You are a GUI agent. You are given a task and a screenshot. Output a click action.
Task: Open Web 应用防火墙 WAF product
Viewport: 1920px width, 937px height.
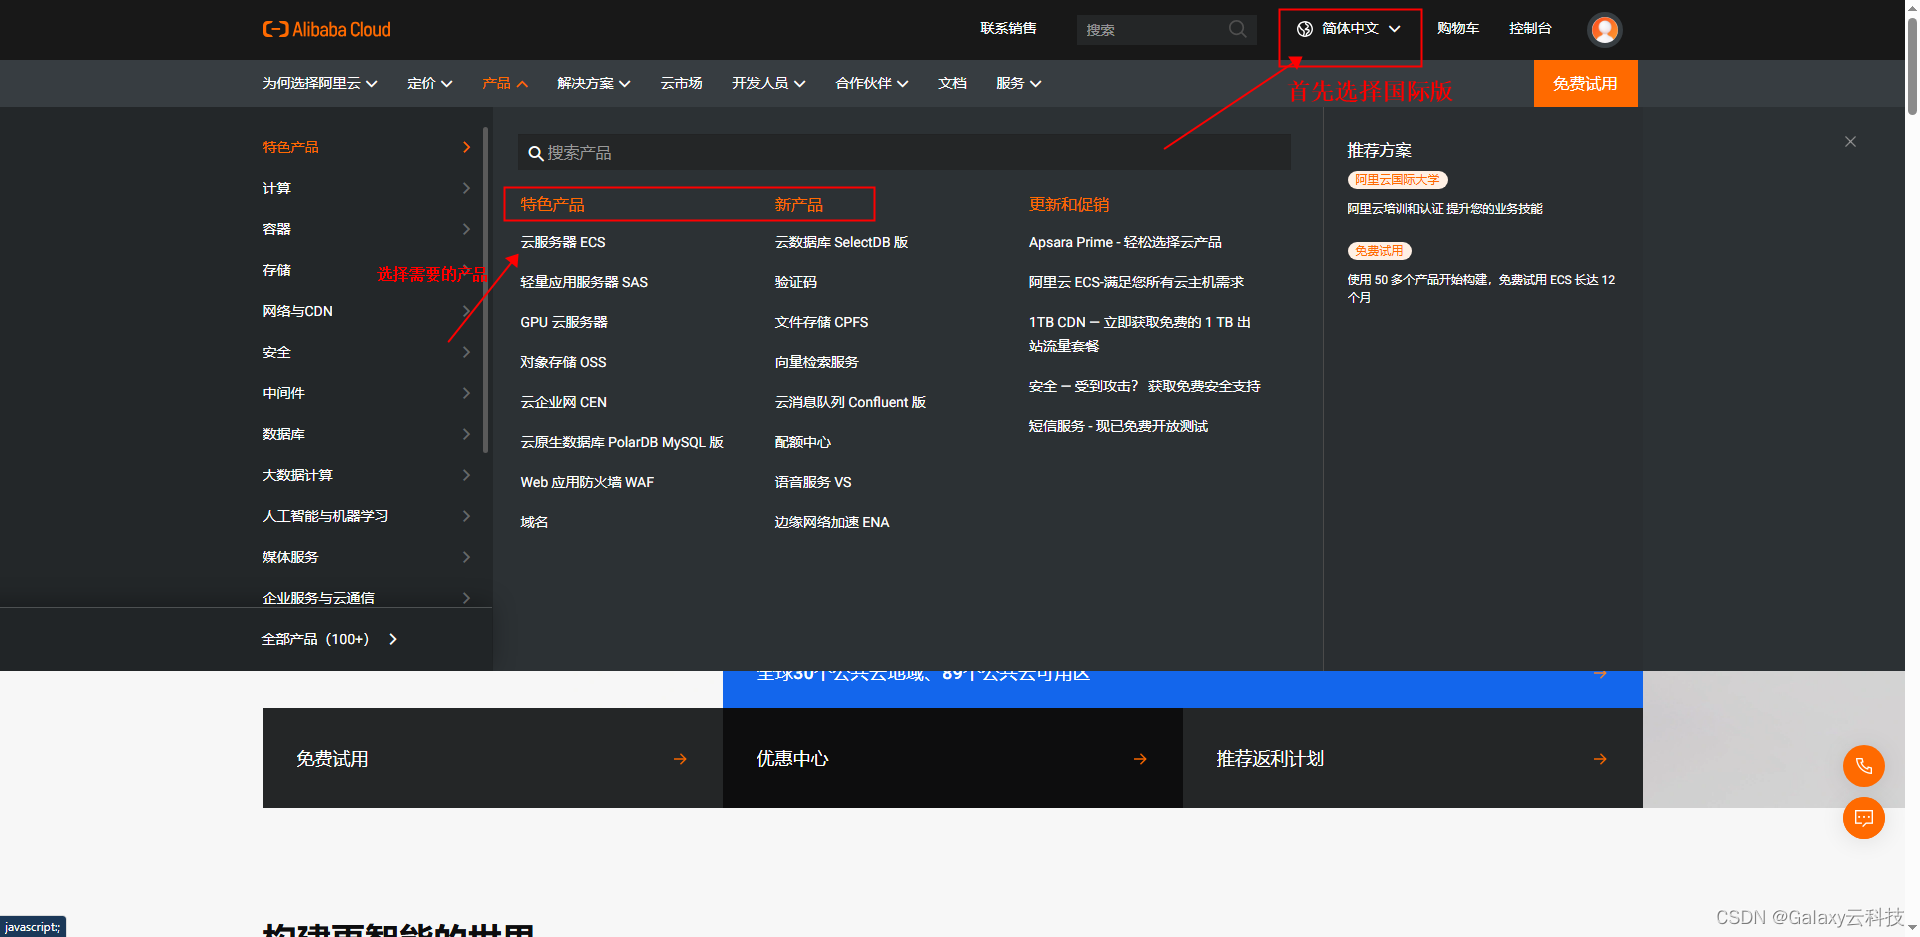pos(587,482)
